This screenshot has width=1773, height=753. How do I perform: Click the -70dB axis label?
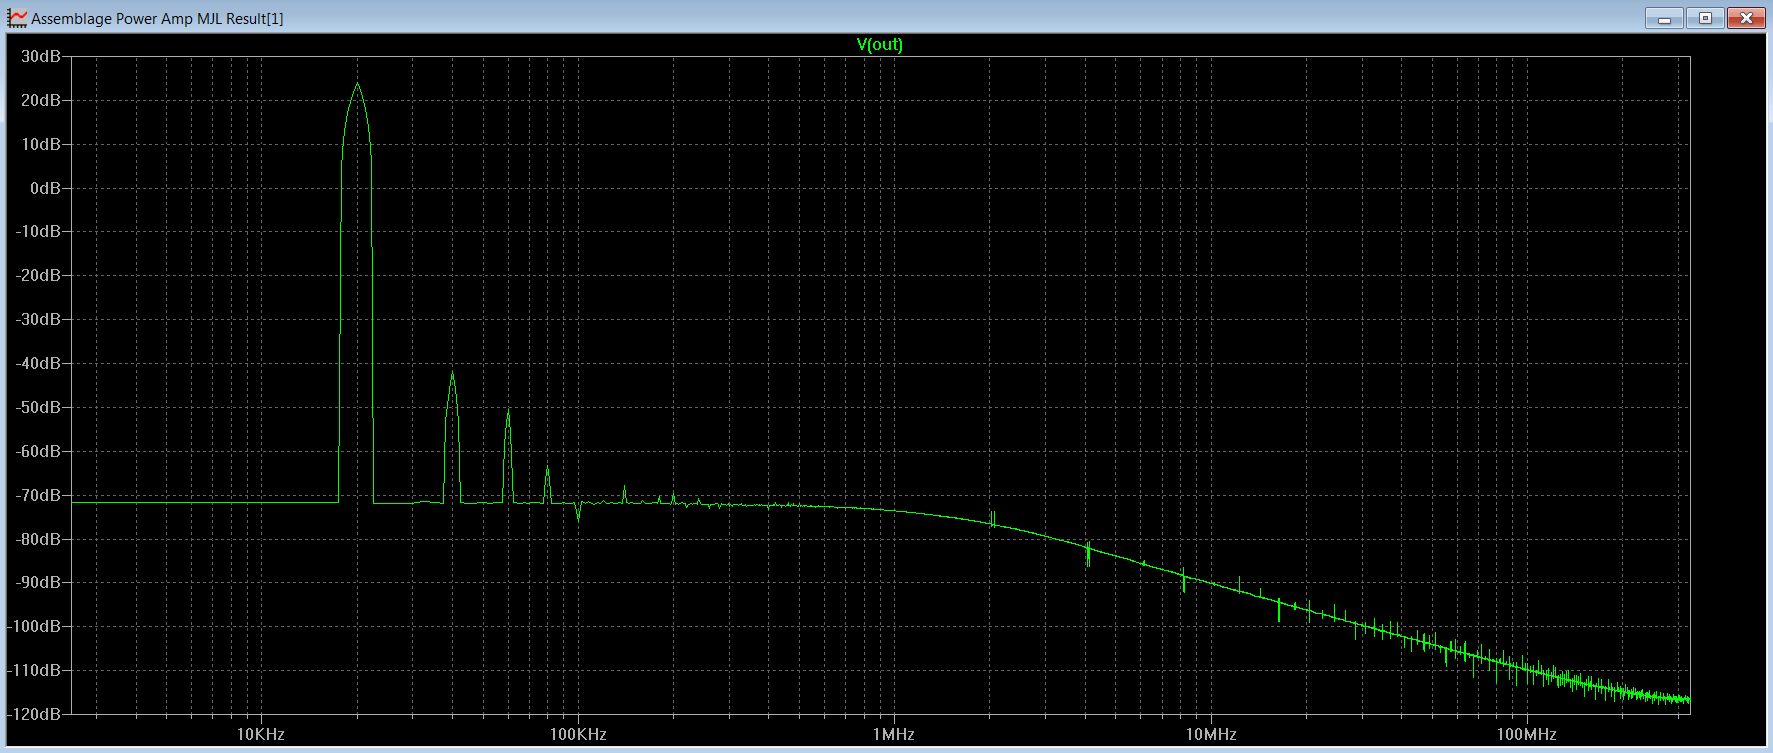point(38,496)
